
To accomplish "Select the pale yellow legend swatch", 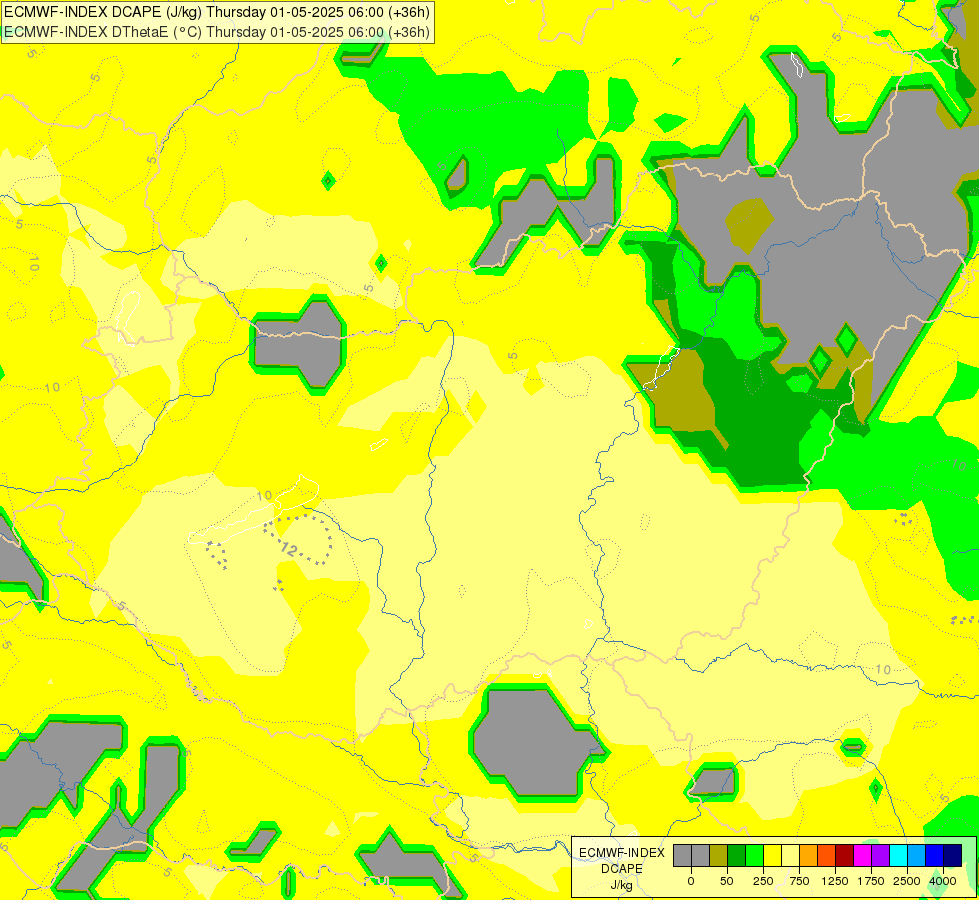I will pyautogui.click(x=790, y=855).
